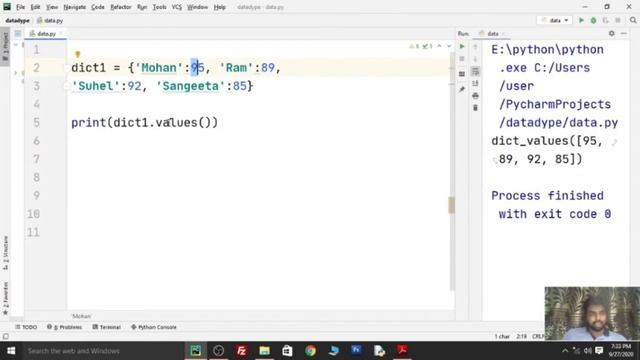
Task: Stop process via Run panel stop icon
Action: pos(462,59)
